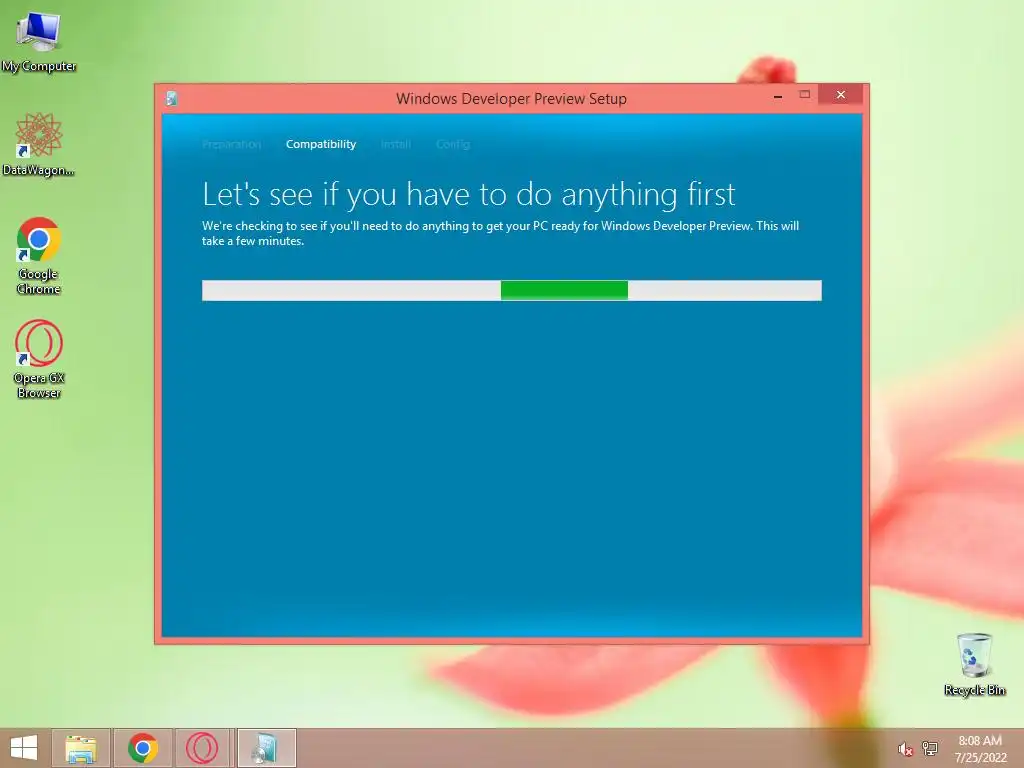This screenshot has height=768, width=1024.
Task: Switch to Google Chrome on the taskbar
Action: 143,748
